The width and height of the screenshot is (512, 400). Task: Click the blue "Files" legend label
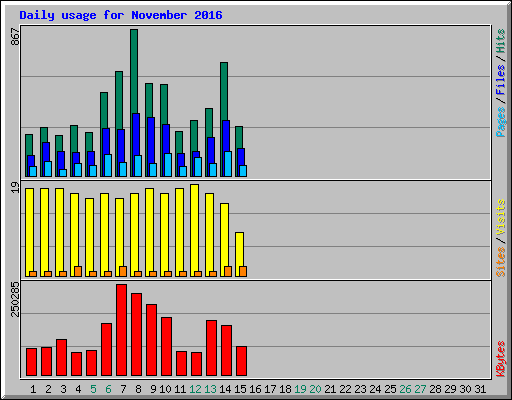[501, 80]
